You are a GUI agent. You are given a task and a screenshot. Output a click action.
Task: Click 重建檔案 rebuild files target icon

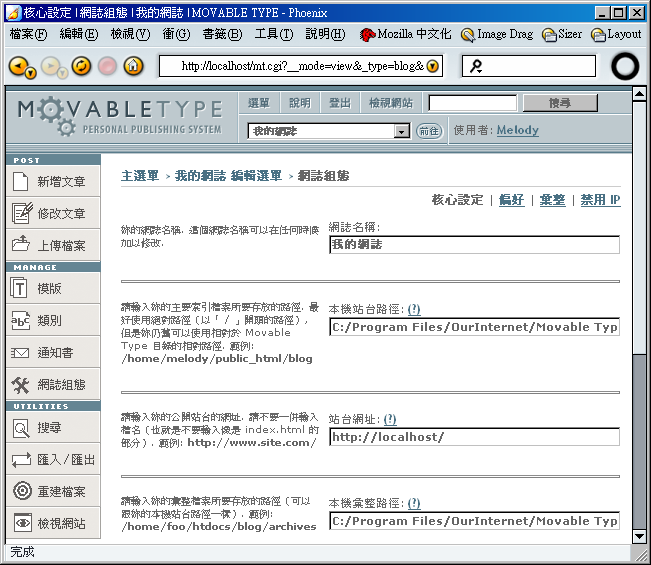pyautogui.click(x=22, y=491)
